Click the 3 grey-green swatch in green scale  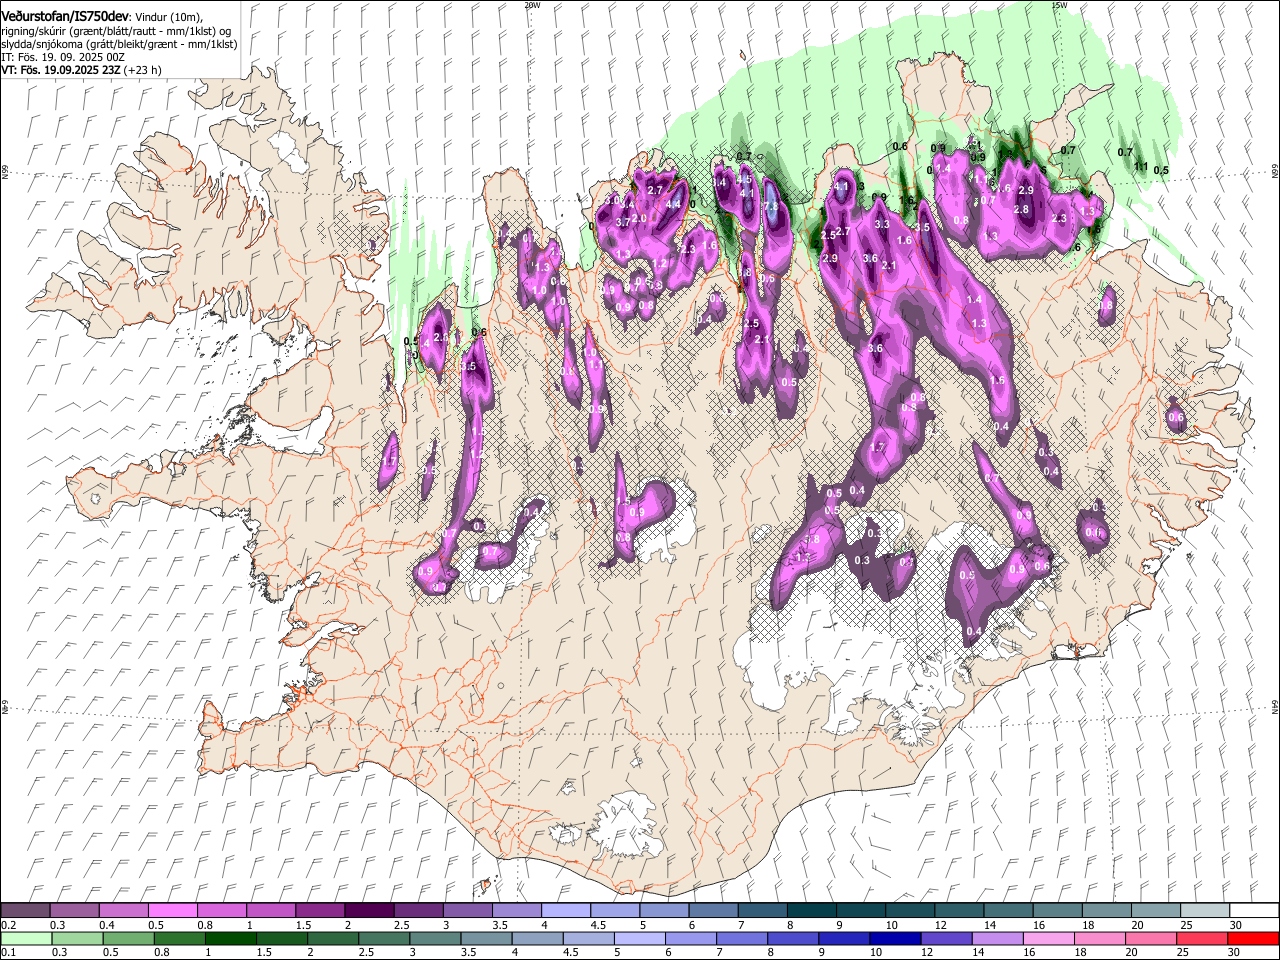[435, 938]
